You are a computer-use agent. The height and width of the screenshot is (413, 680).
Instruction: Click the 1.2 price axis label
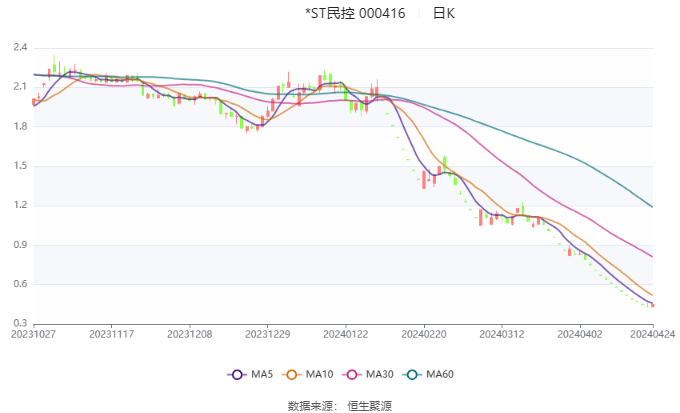point(20,205)
